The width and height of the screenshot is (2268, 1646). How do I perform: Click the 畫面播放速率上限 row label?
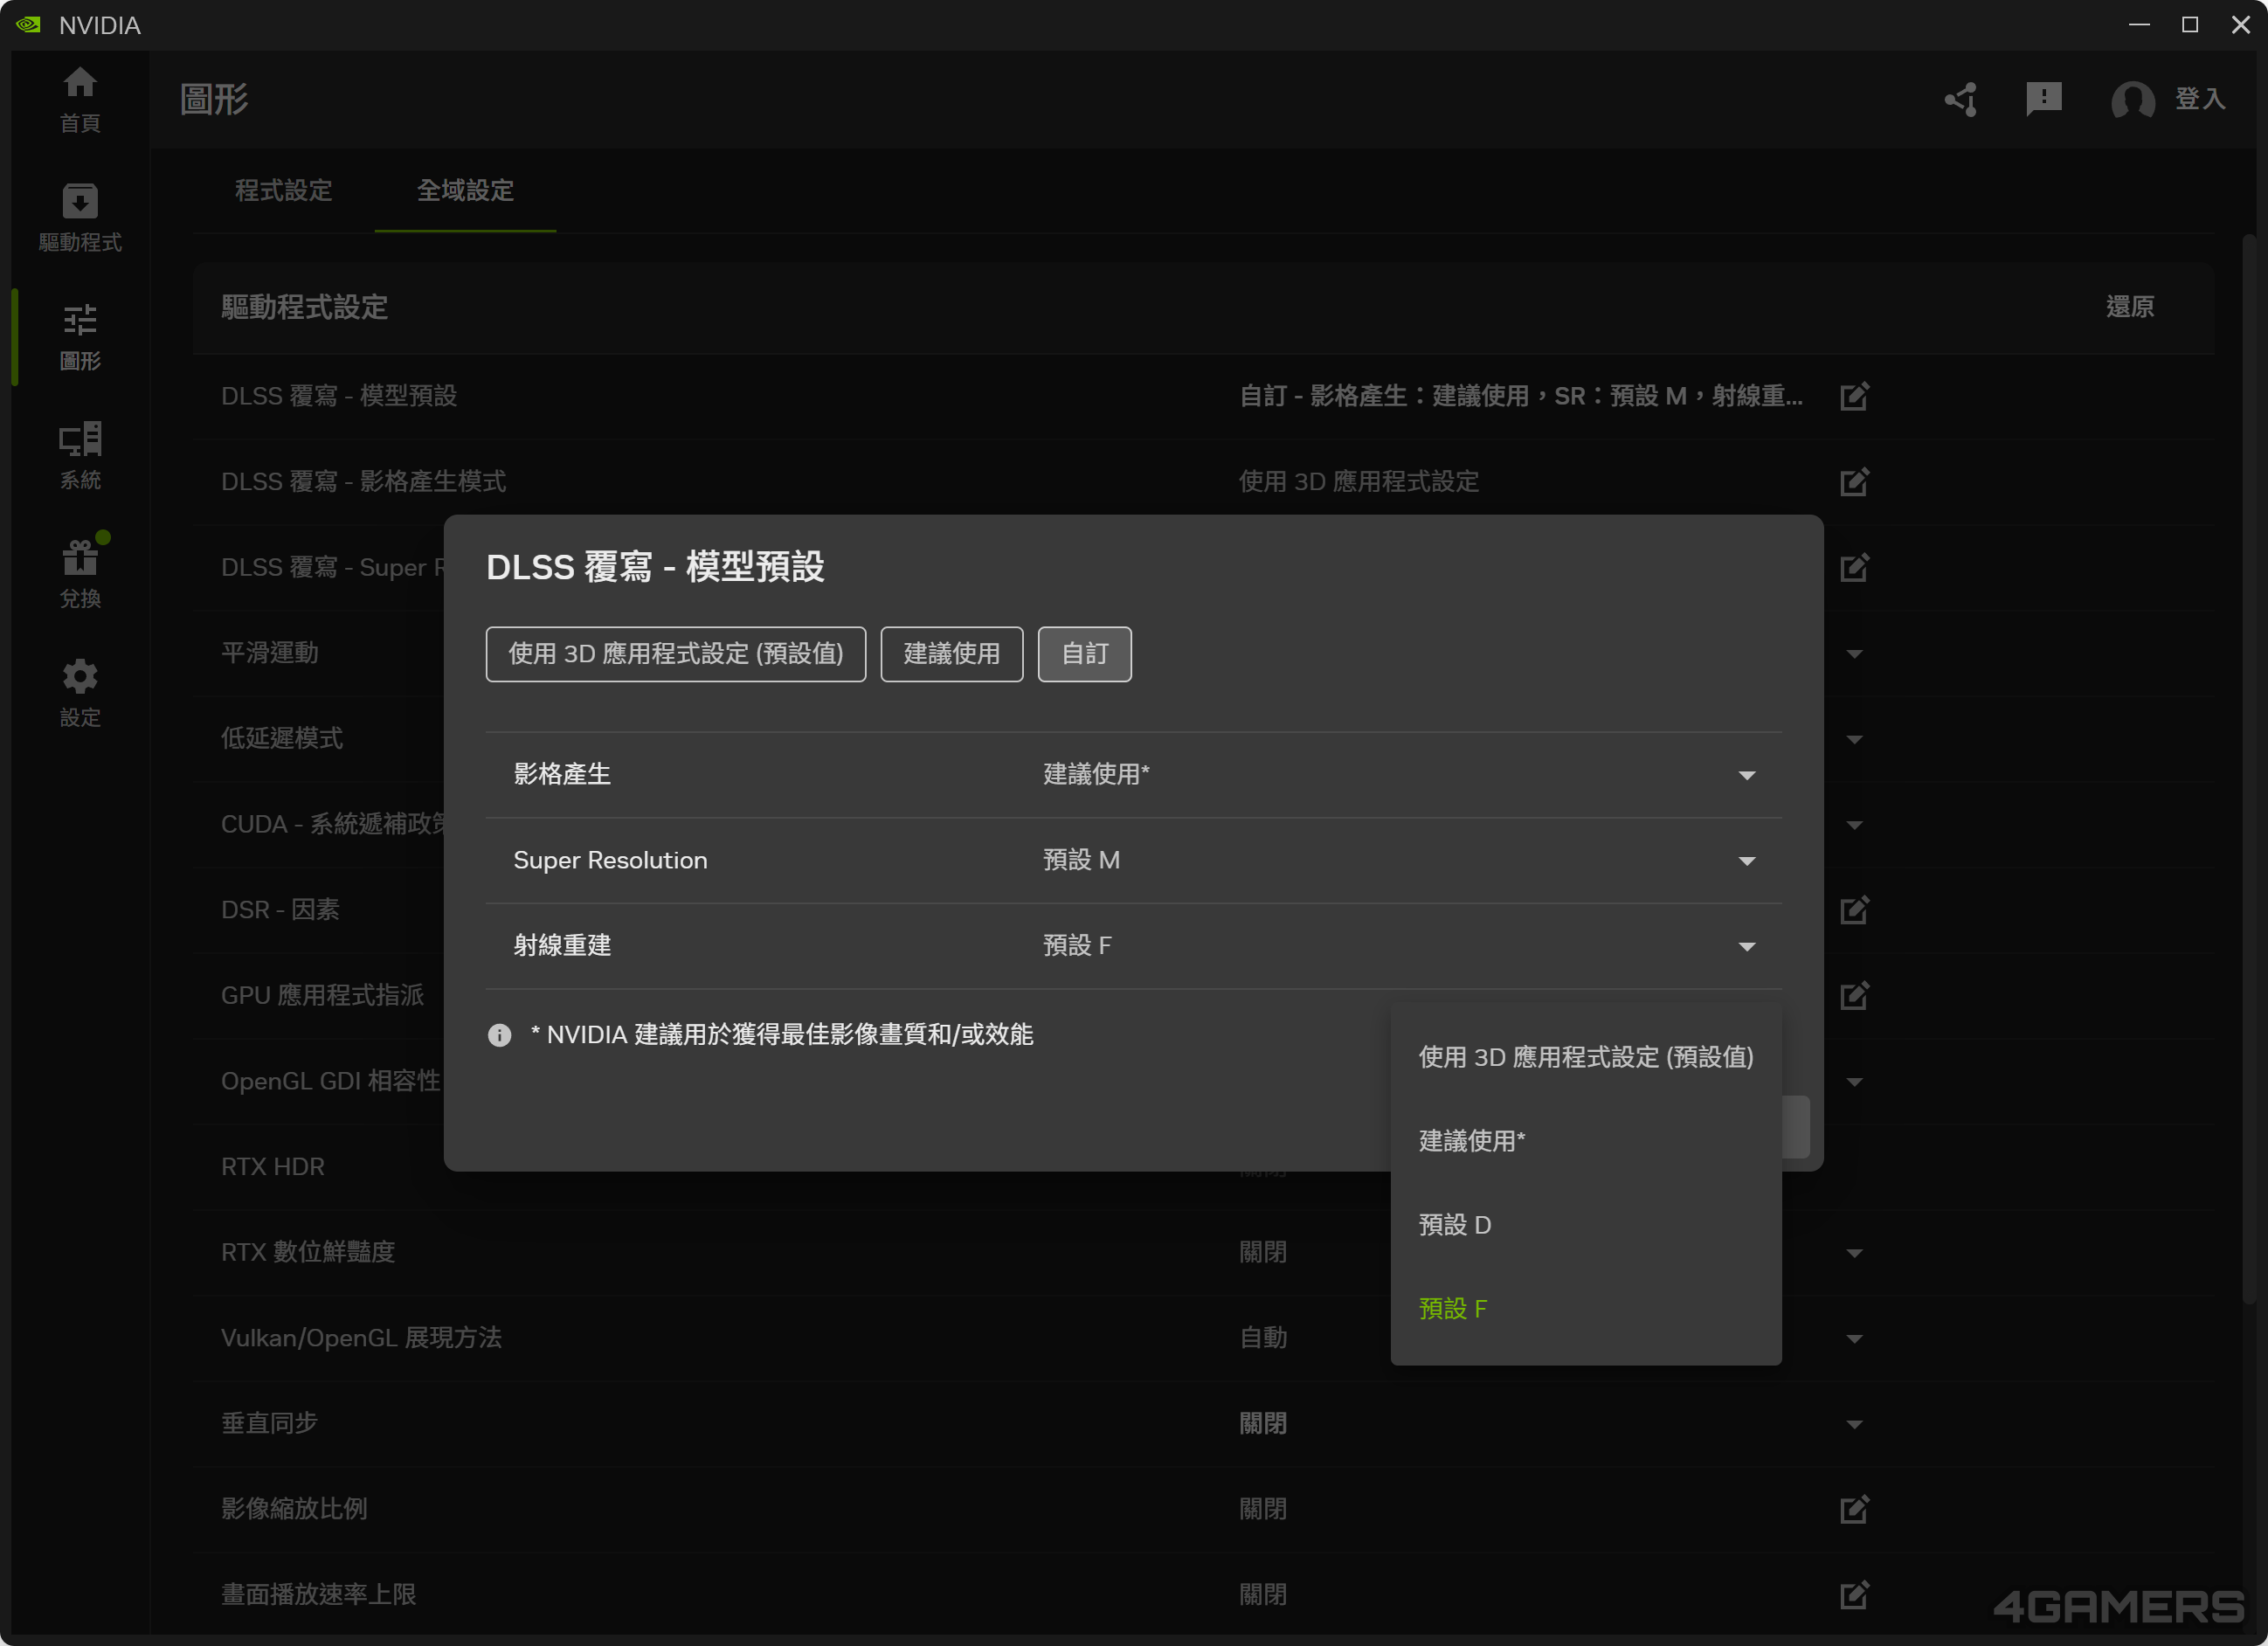(318, 1595)
